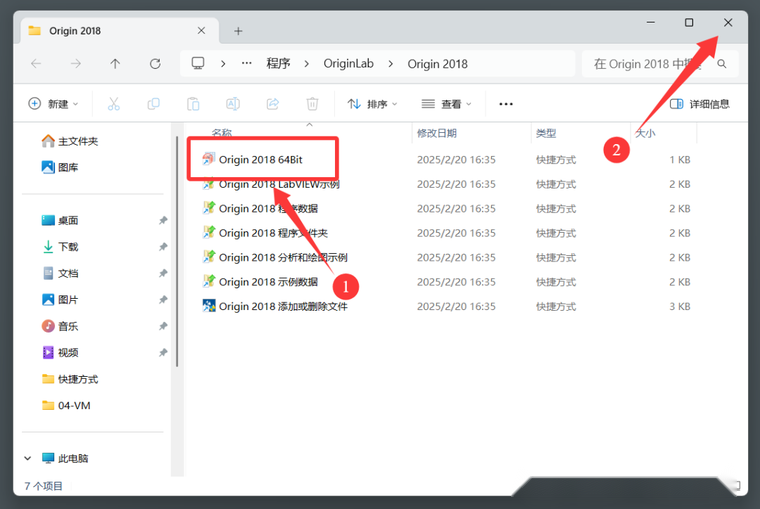Click the Share icon in toolbar
The image size is (760, 509).
(272, 104)
